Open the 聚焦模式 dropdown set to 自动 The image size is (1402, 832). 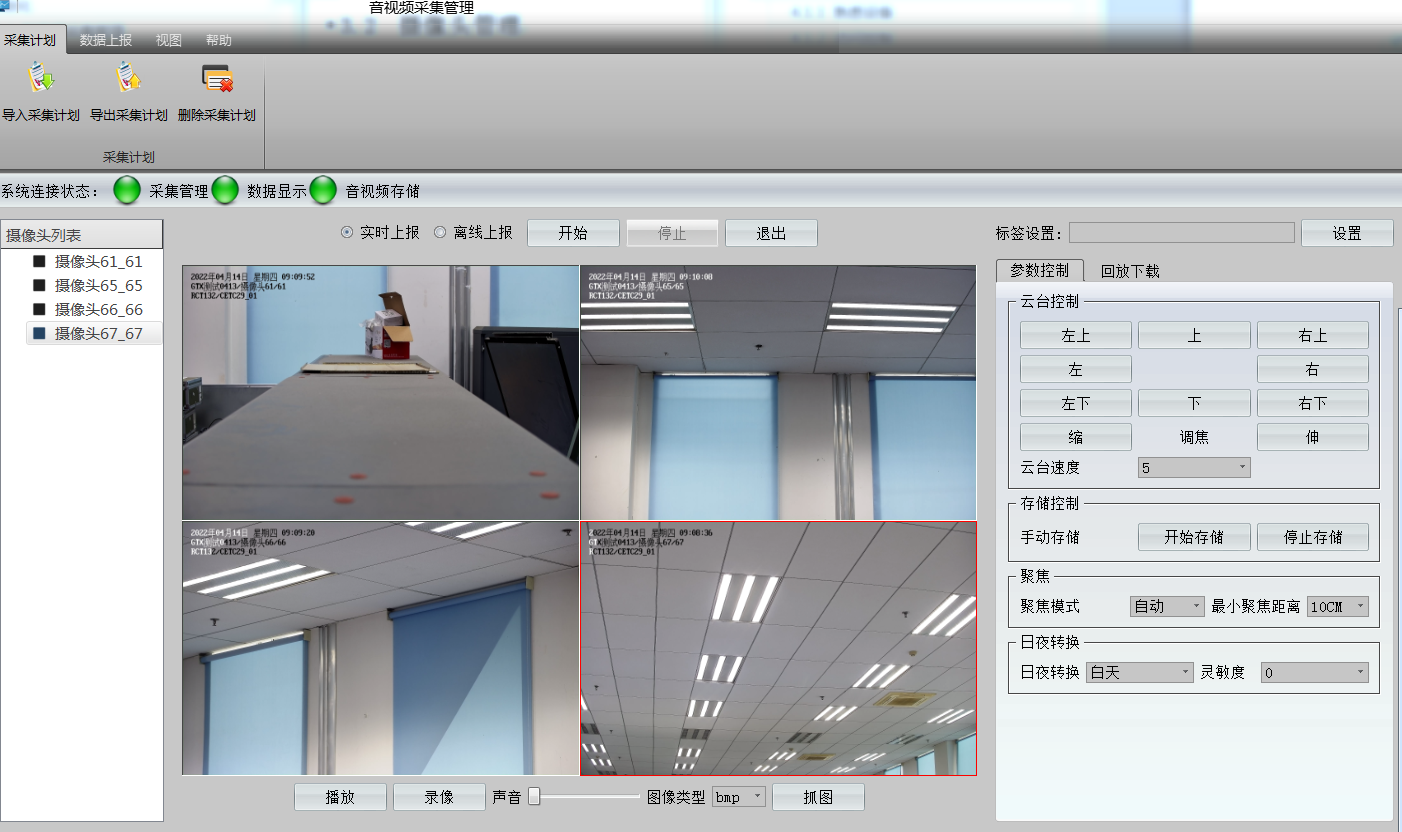click(1167, 606)
